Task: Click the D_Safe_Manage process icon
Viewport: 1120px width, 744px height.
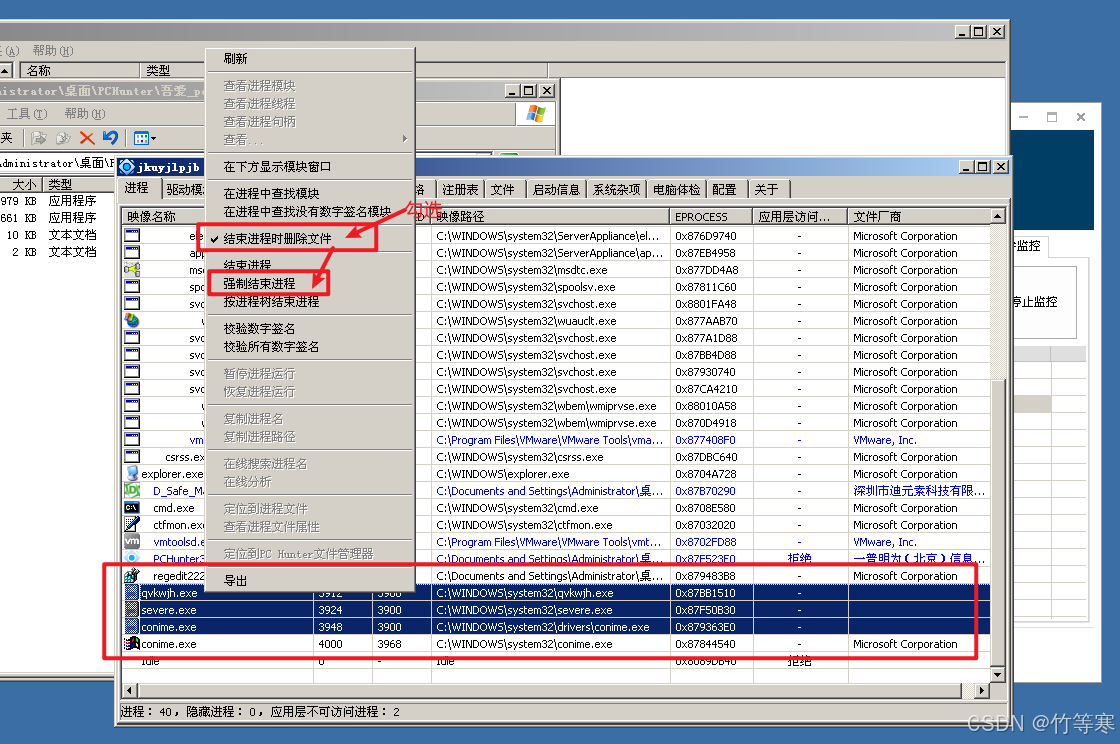Action: pyautogui.click(x=131, y=491)
